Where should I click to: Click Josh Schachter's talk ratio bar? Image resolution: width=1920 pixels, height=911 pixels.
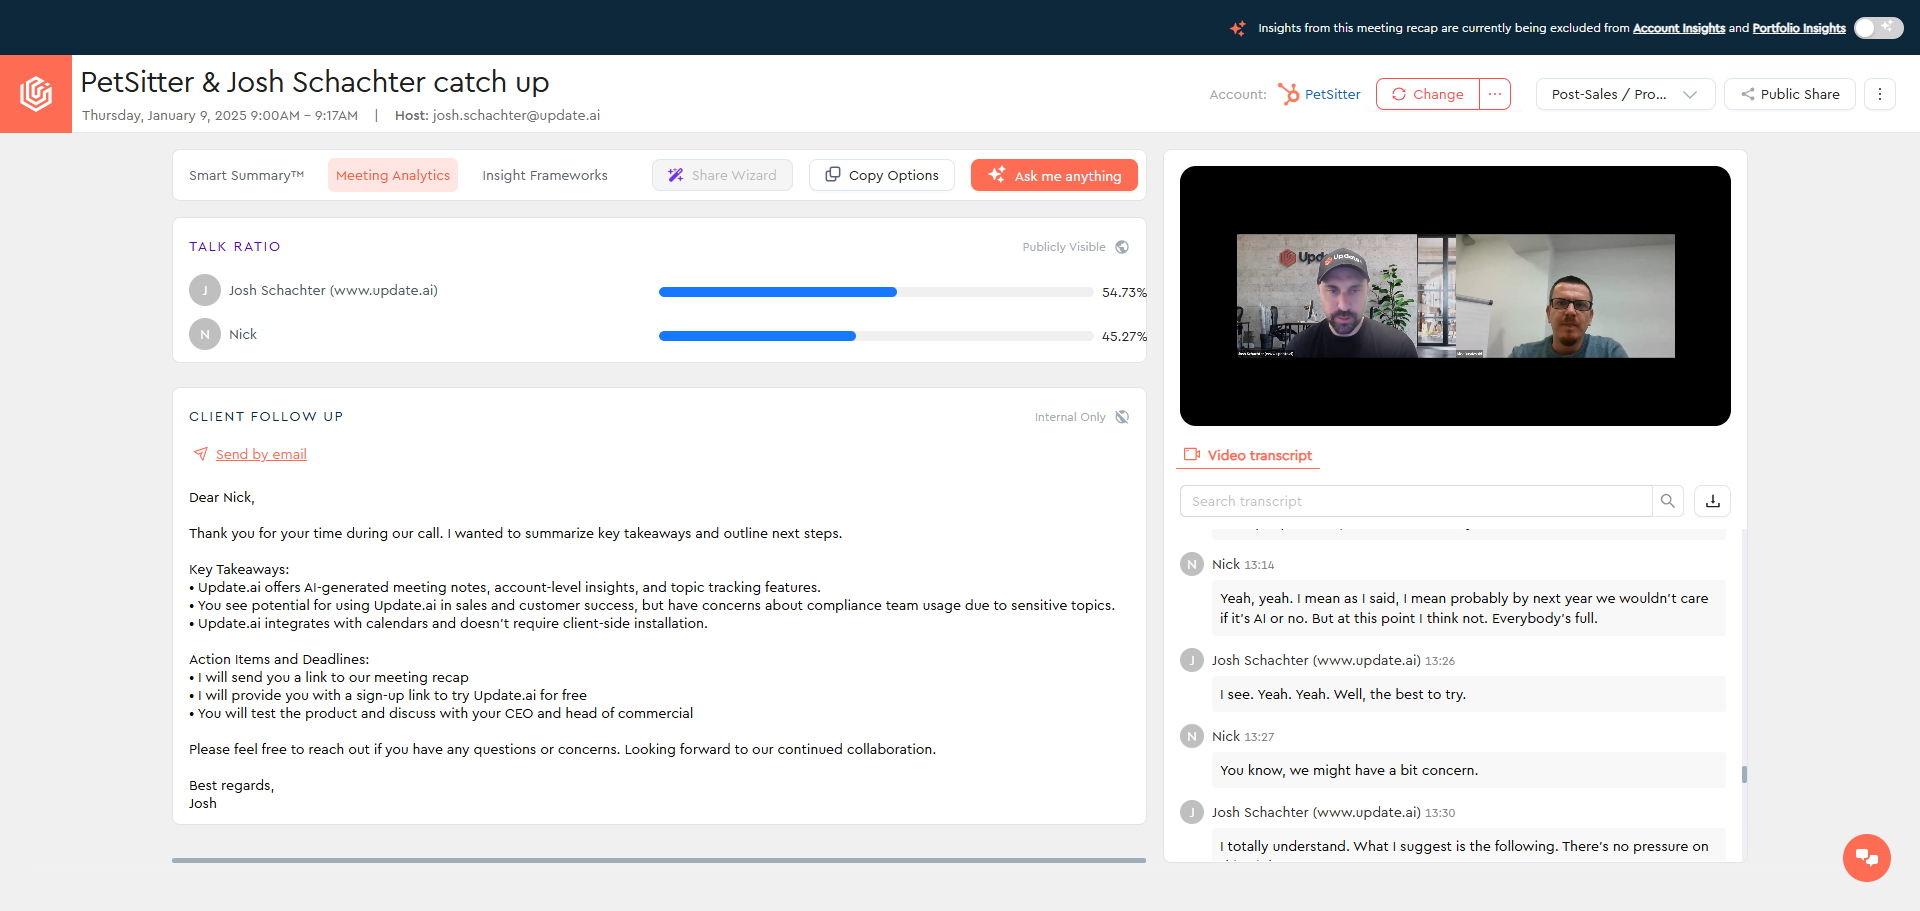[x=876, y=292]
